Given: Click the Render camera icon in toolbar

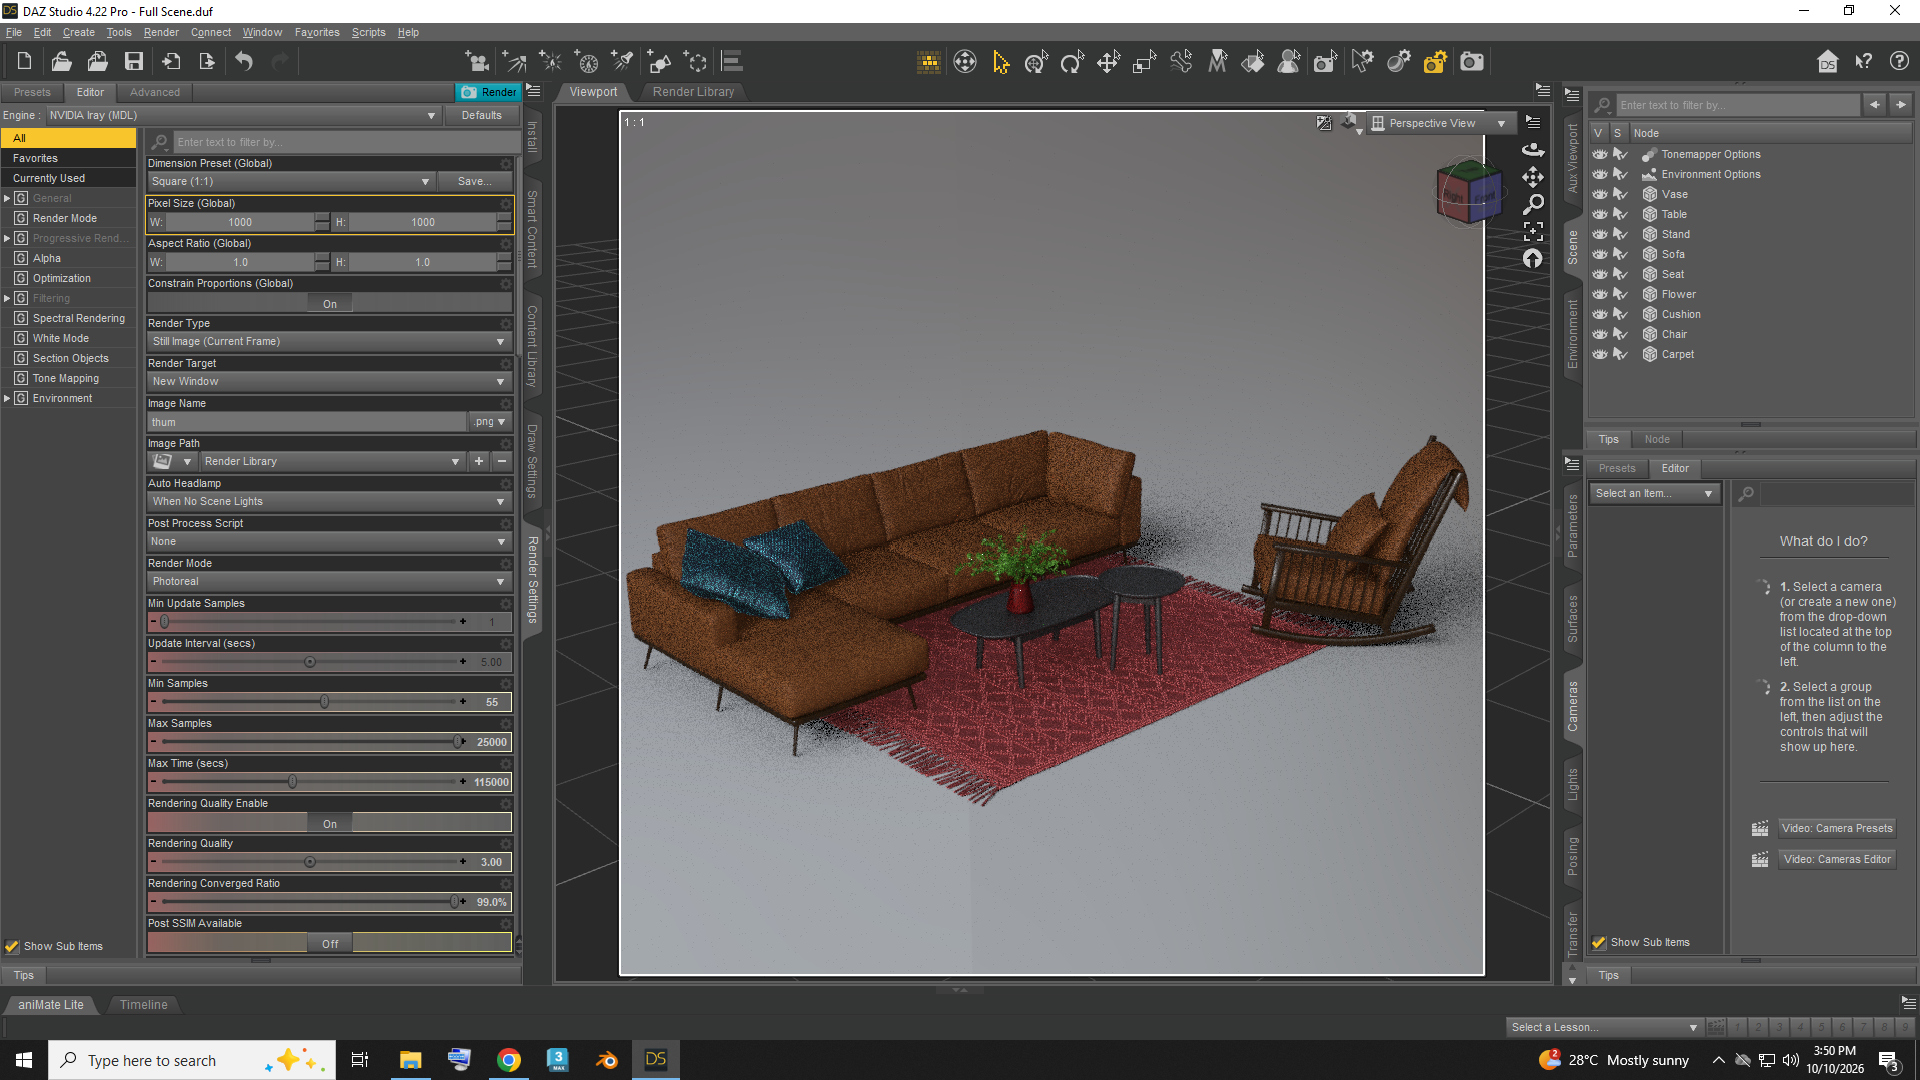Looking at the screenshot, I should click(x=1472, y=62).
